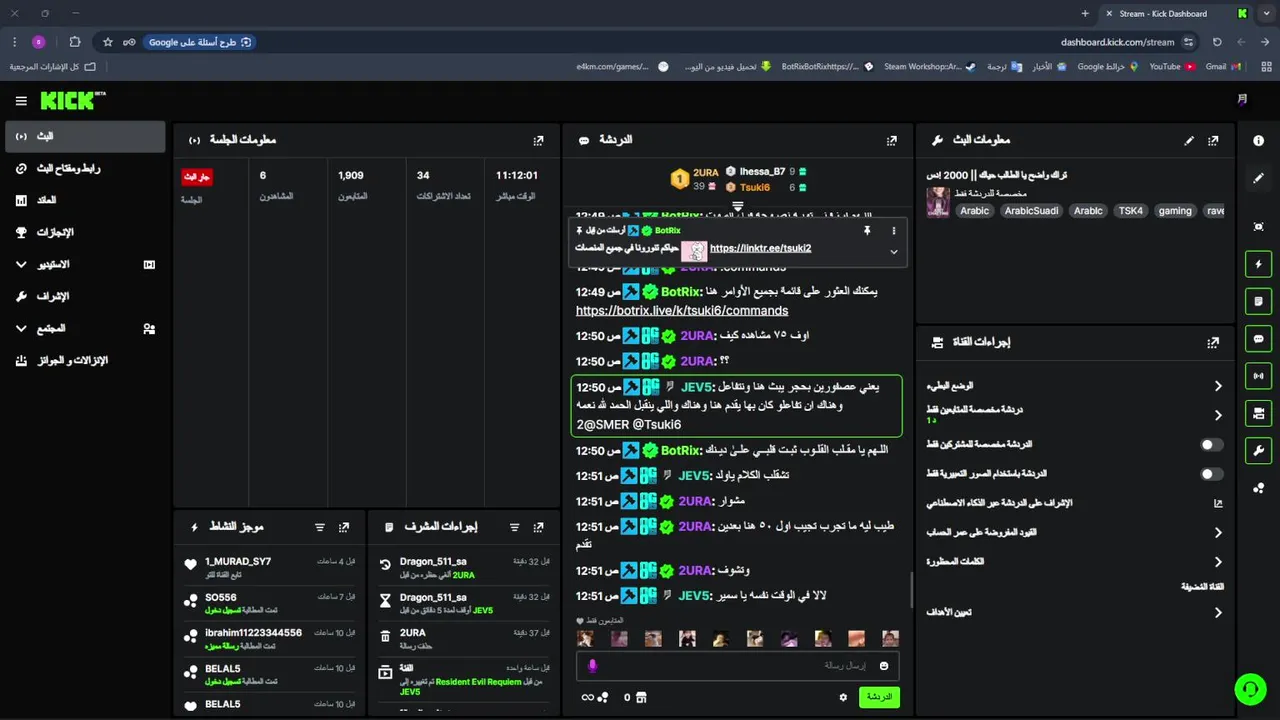Image resolution: width=1280 pixels, height=720 pixels.
Task: Toggle the moderator actions note rail icon
Action: 1258,302
